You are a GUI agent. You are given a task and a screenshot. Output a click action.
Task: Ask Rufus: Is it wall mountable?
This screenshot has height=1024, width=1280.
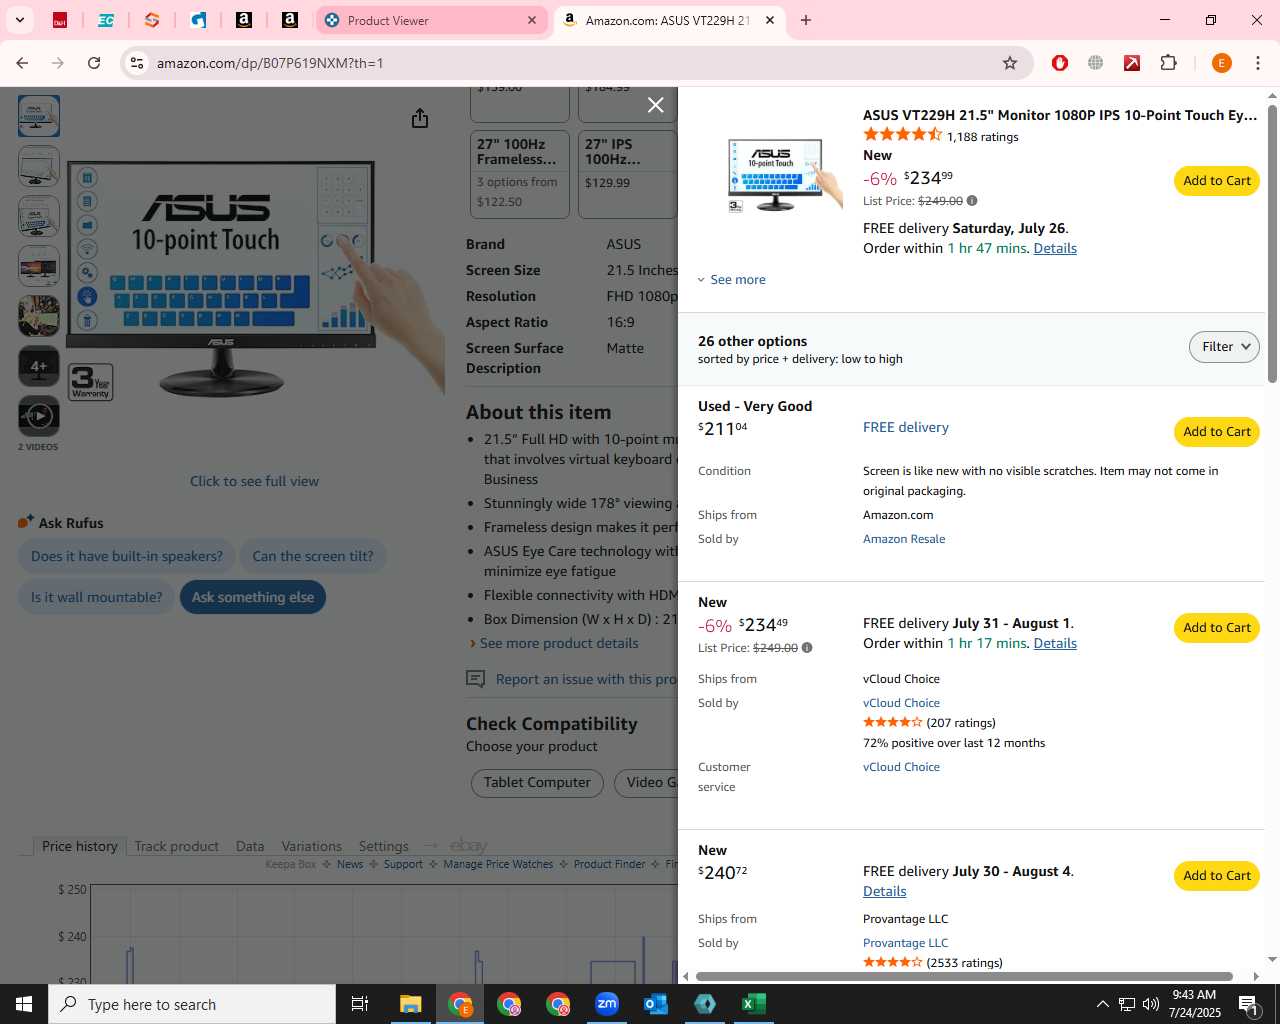pos(96,597)
